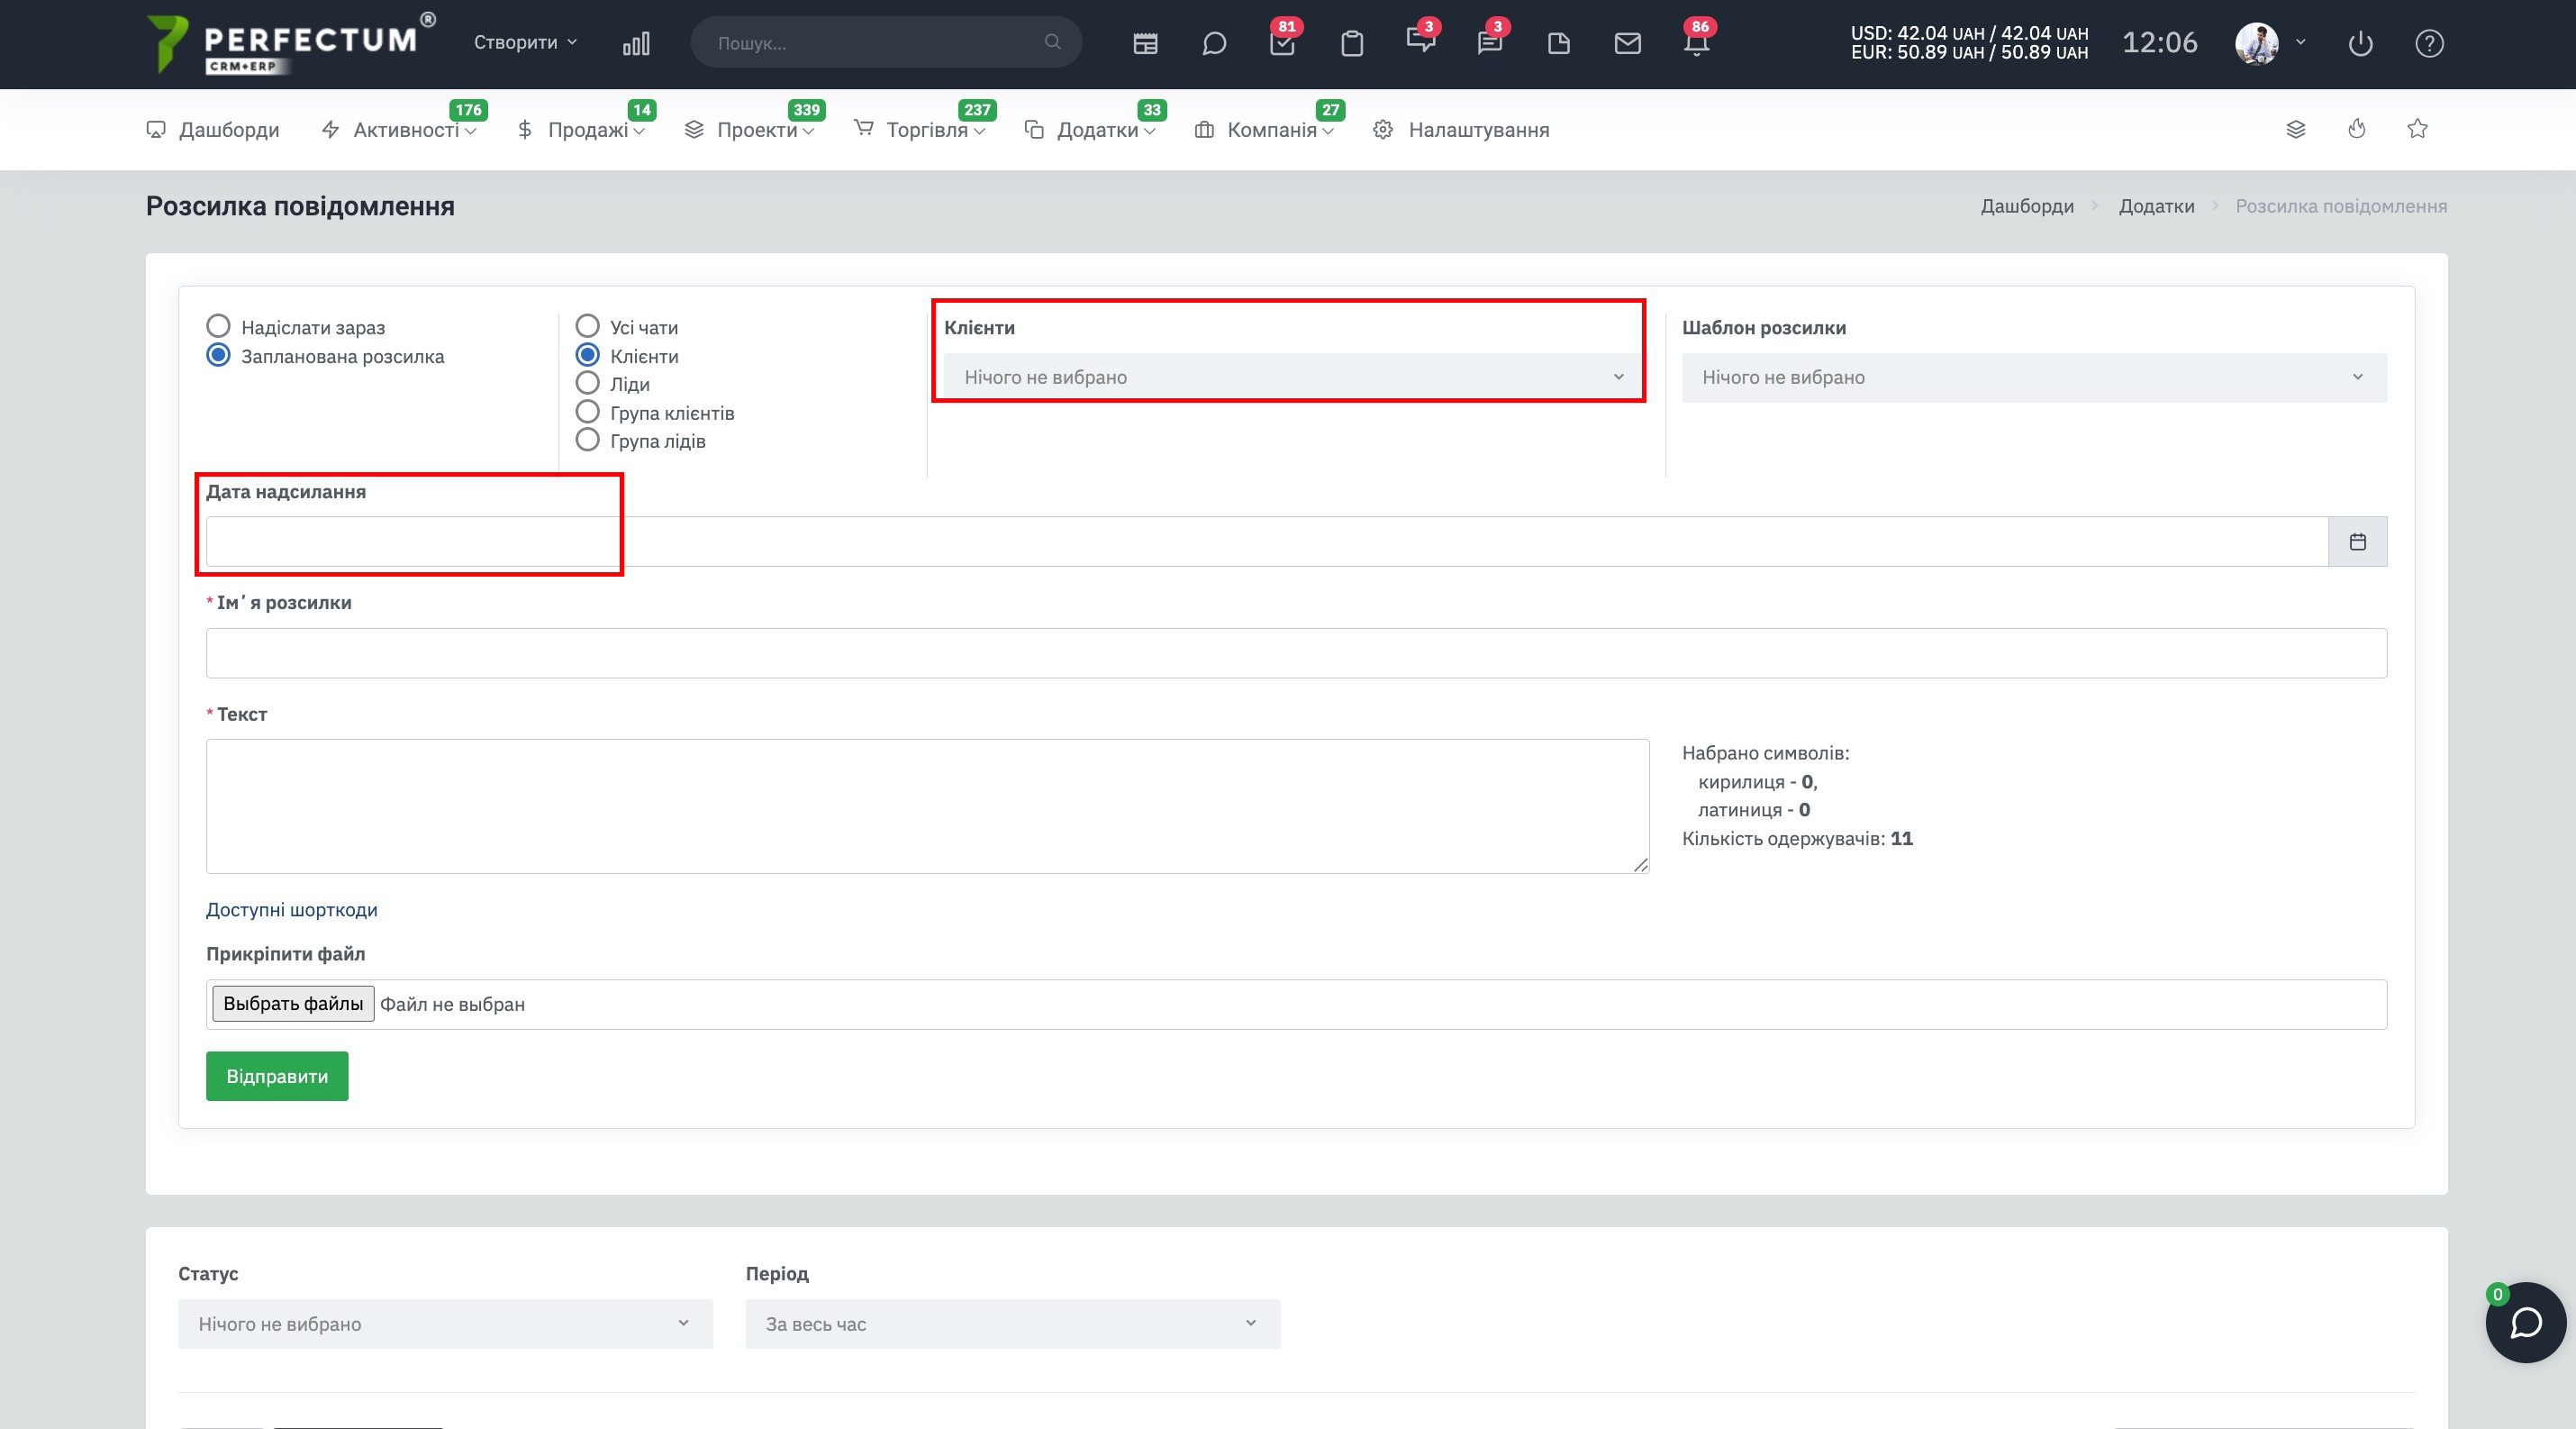Screen dimensions: 2576x1429
Task: Click the user avatar picture
Action: click(x=2257, y=43)
